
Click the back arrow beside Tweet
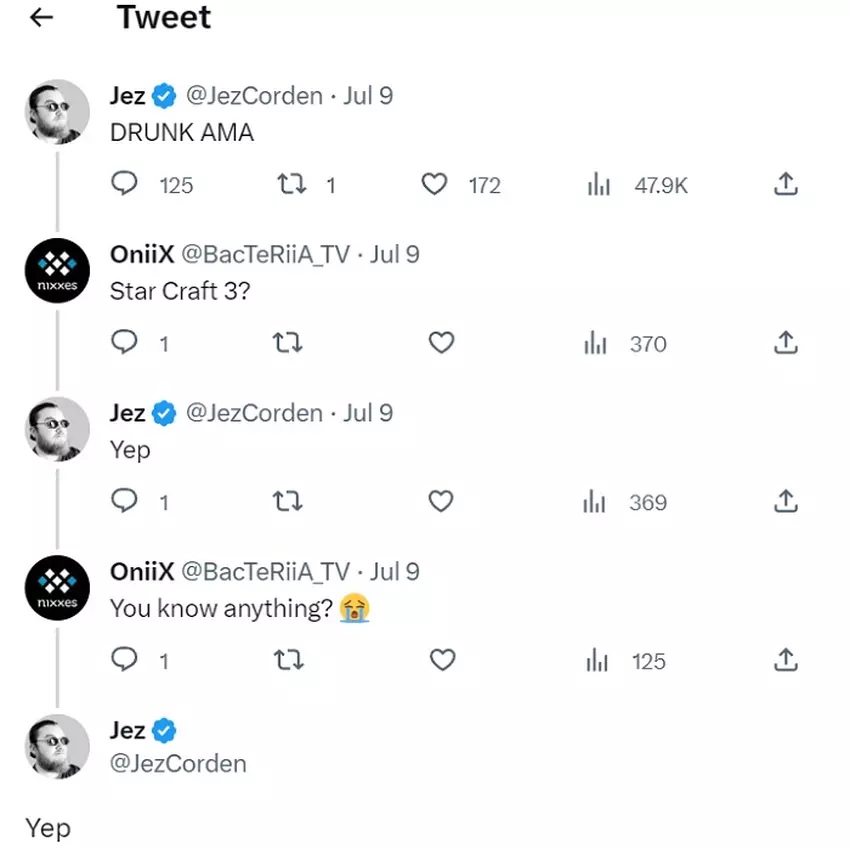click(41, 18)
